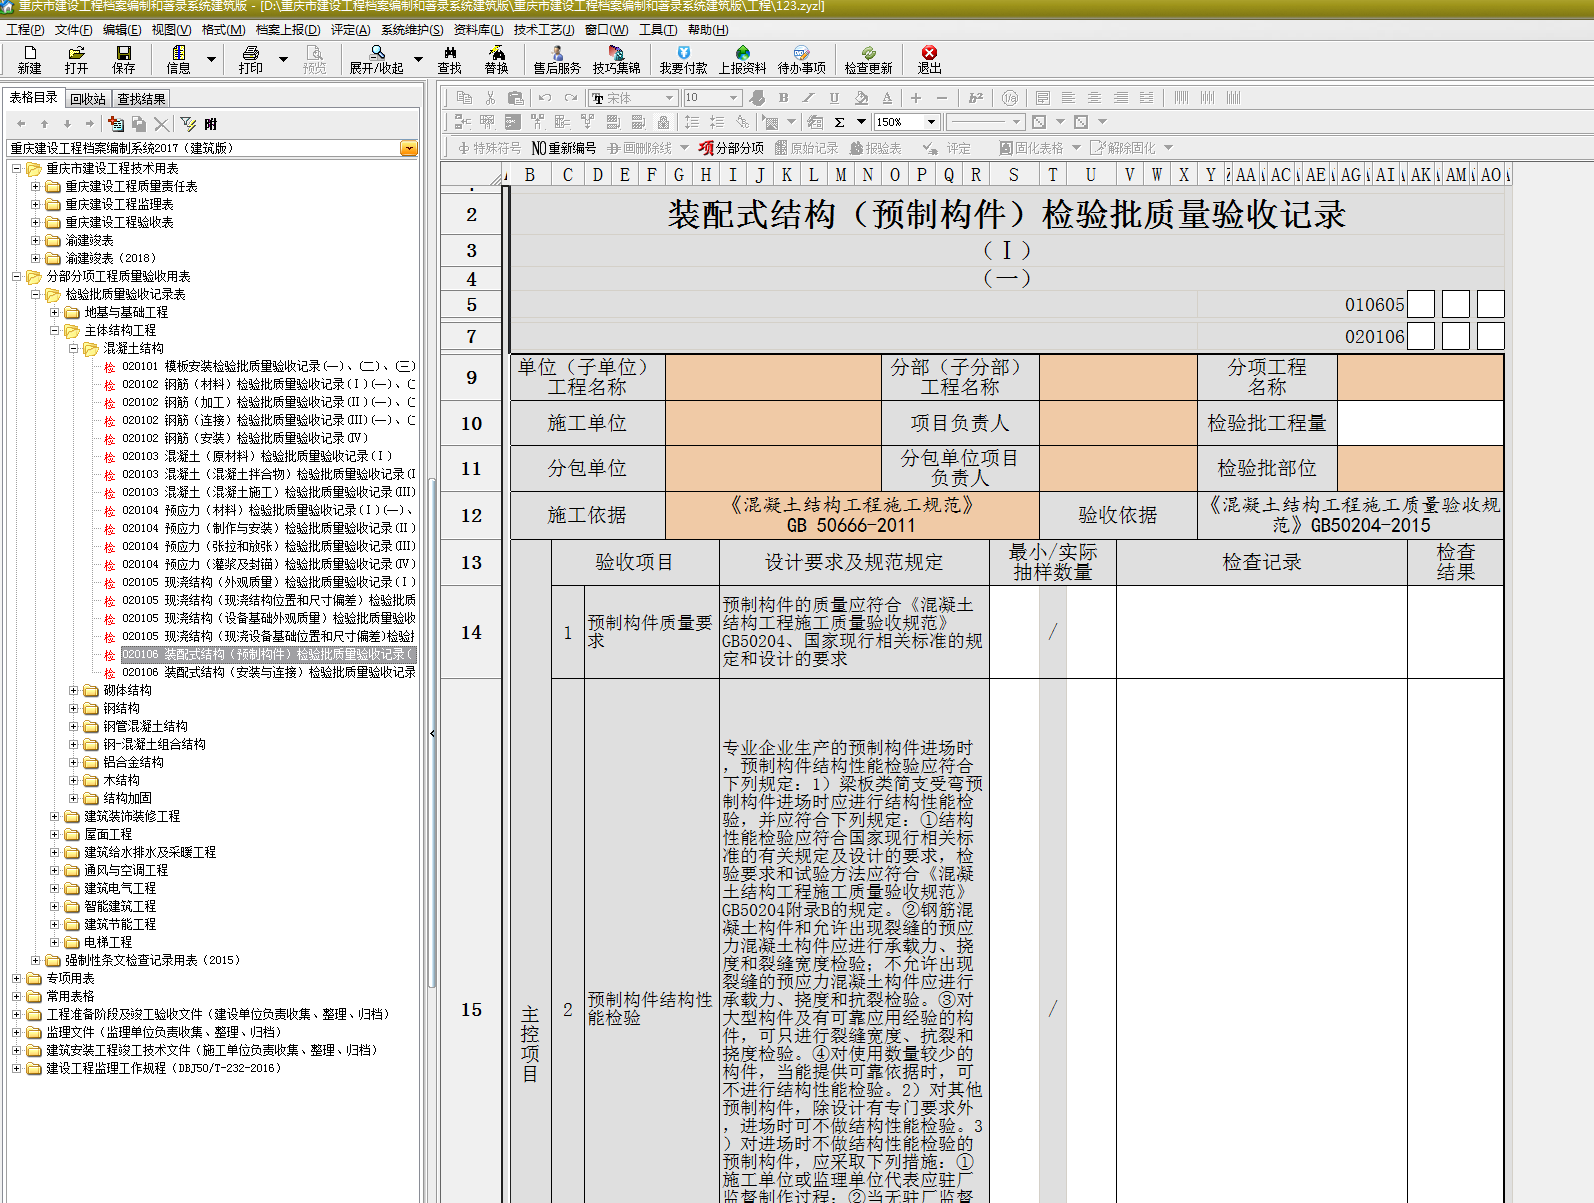This screenshot has height=1203, width=1594.
Task: Click the delete X icon in tree toolbar
Action: (161, 124)
